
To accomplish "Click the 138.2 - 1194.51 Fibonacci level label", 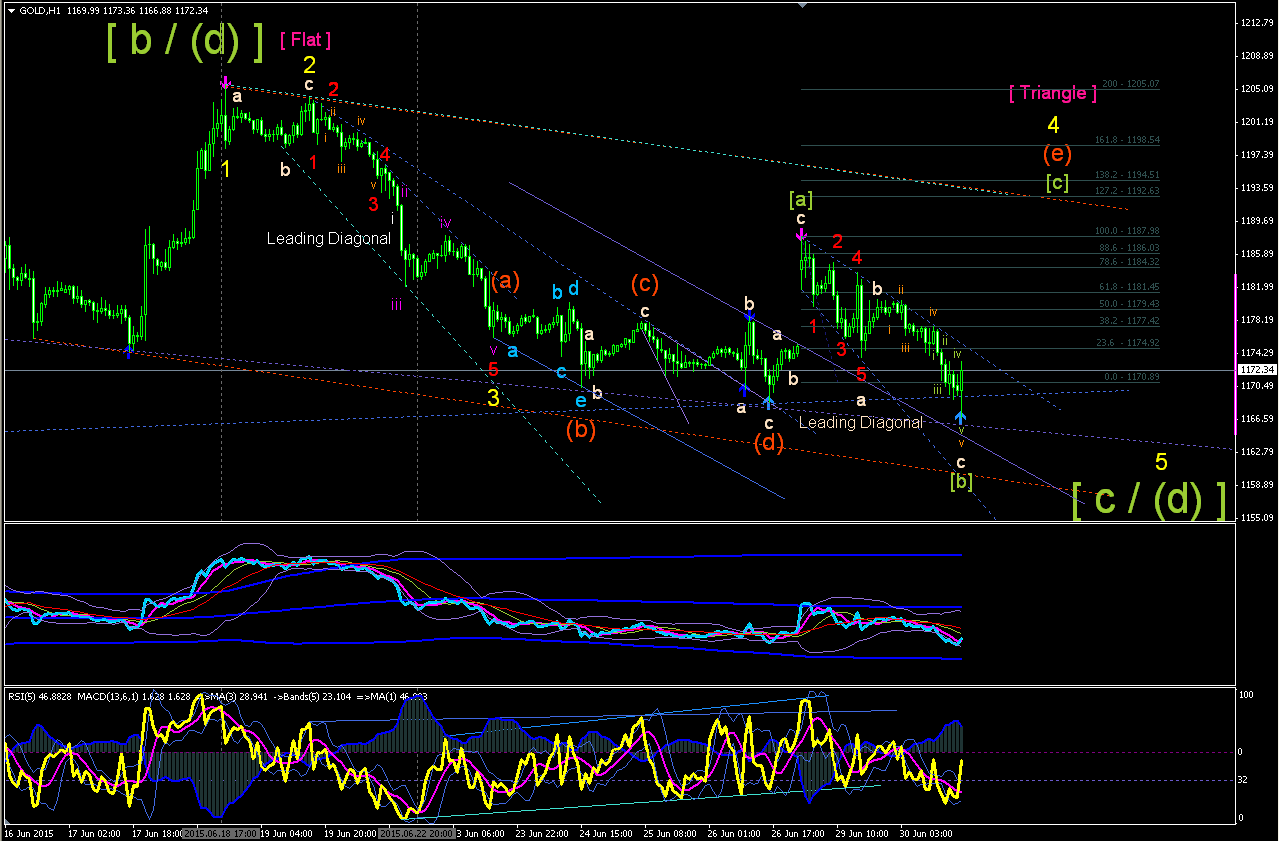I will coord(1127,174).
